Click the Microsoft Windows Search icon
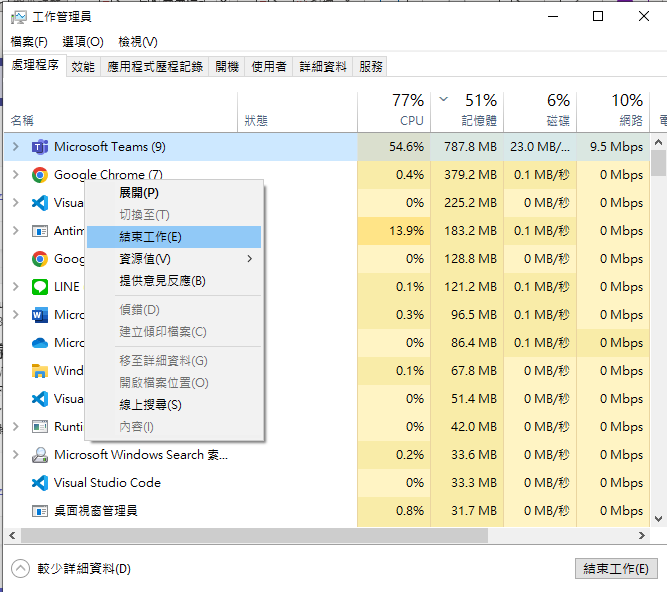This screenshot has width=667, height=592. [x=40, y=455]
